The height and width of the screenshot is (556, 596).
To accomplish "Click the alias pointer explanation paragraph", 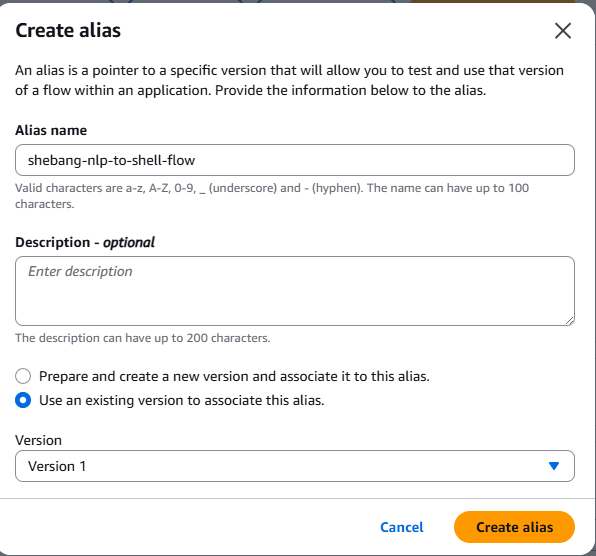I will pyautogui.click(x=289, y=80).
